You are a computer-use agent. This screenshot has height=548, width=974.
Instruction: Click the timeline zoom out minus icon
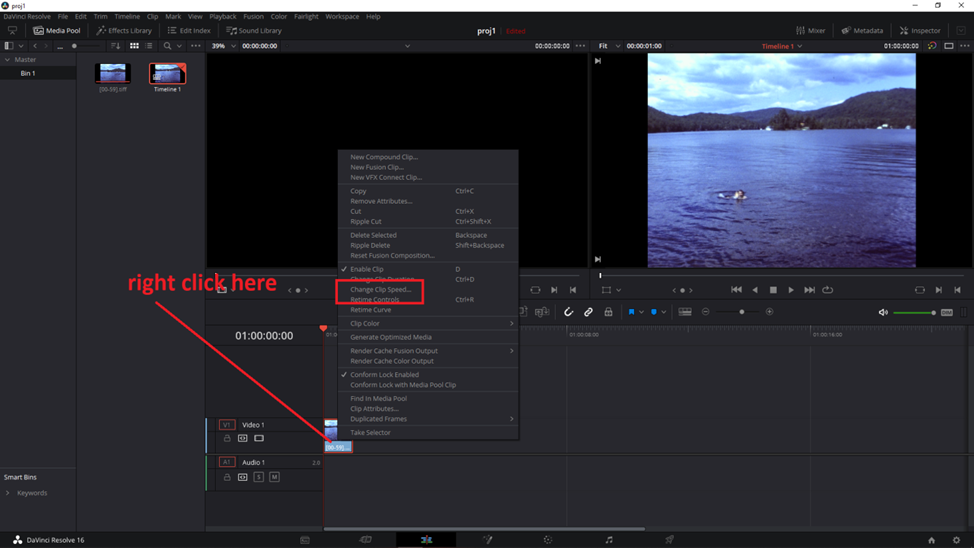click(x=706, y=312)
